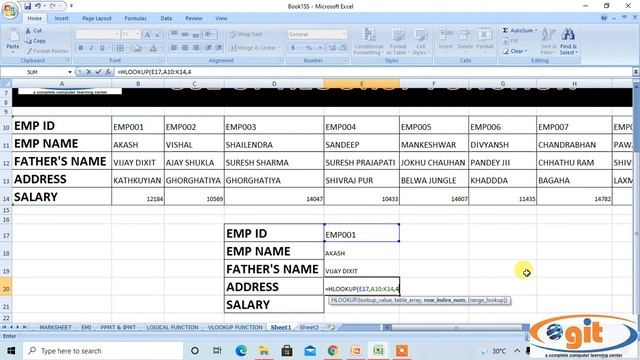Select the cell containing SHAILENDRA

click(274, 143)
